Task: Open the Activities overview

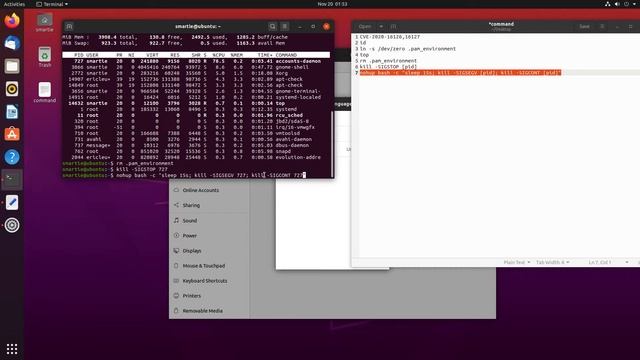Action: pyautogui.click(x=14, y=4)
